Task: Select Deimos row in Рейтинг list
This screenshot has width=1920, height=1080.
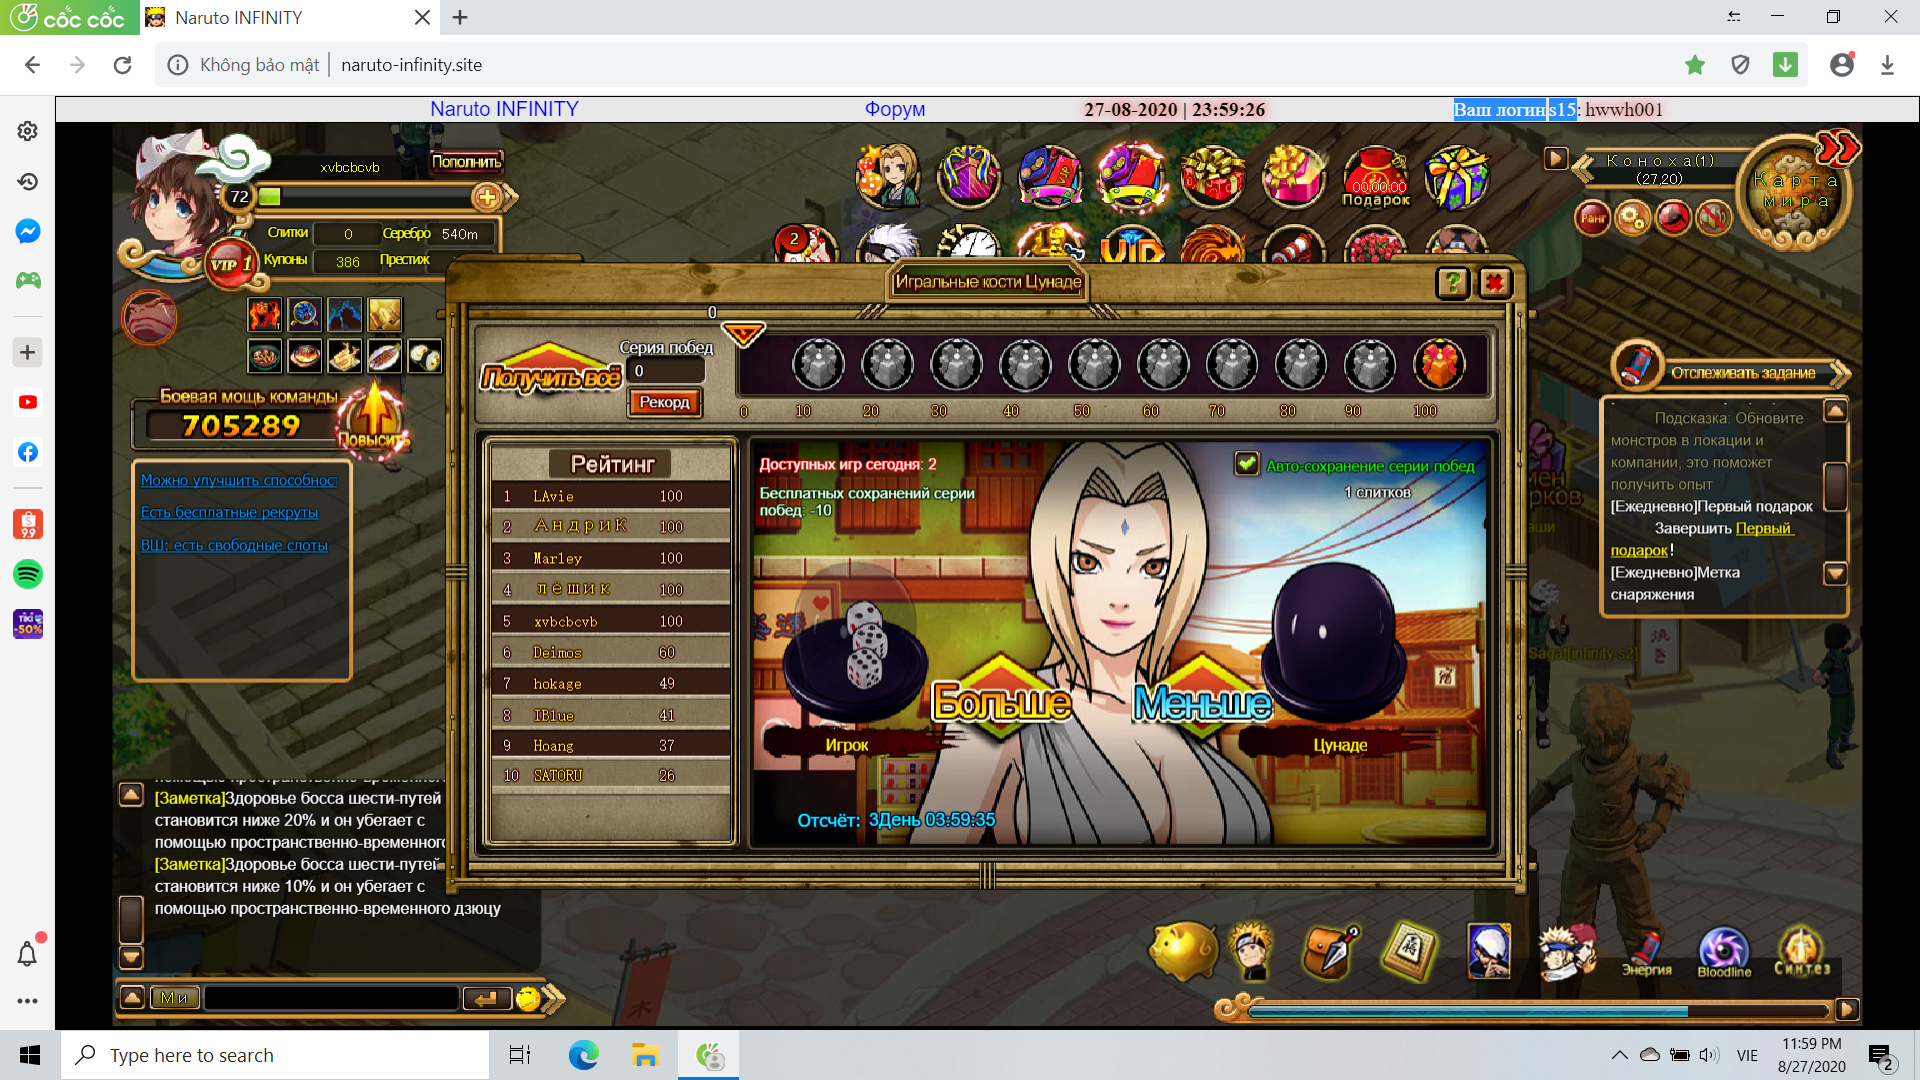Action: tap(610, 652)
